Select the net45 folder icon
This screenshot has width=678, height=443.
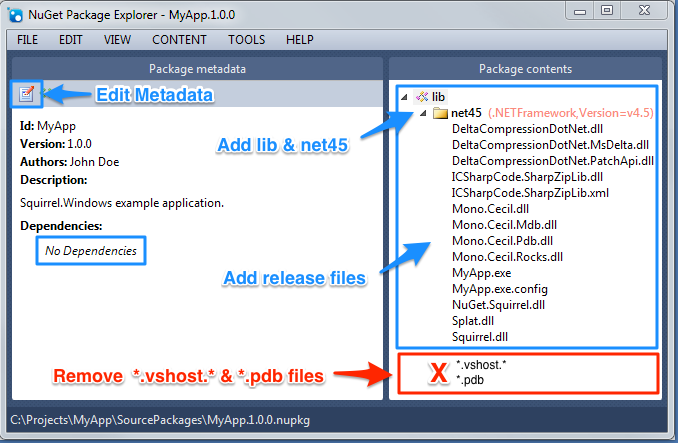point(439,113)
